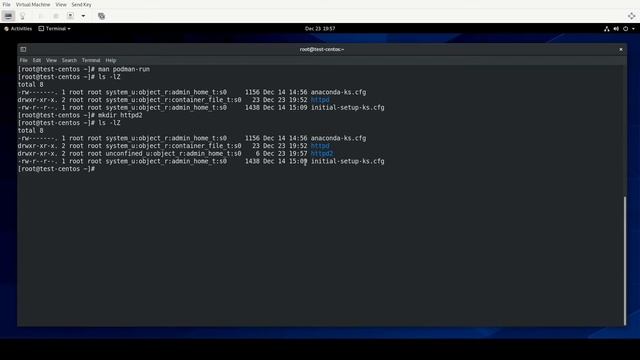The height and width of the screenshot is (360, 640).
Task: Click the shut down VM toolbar icon
Action: tap(70, 16)
